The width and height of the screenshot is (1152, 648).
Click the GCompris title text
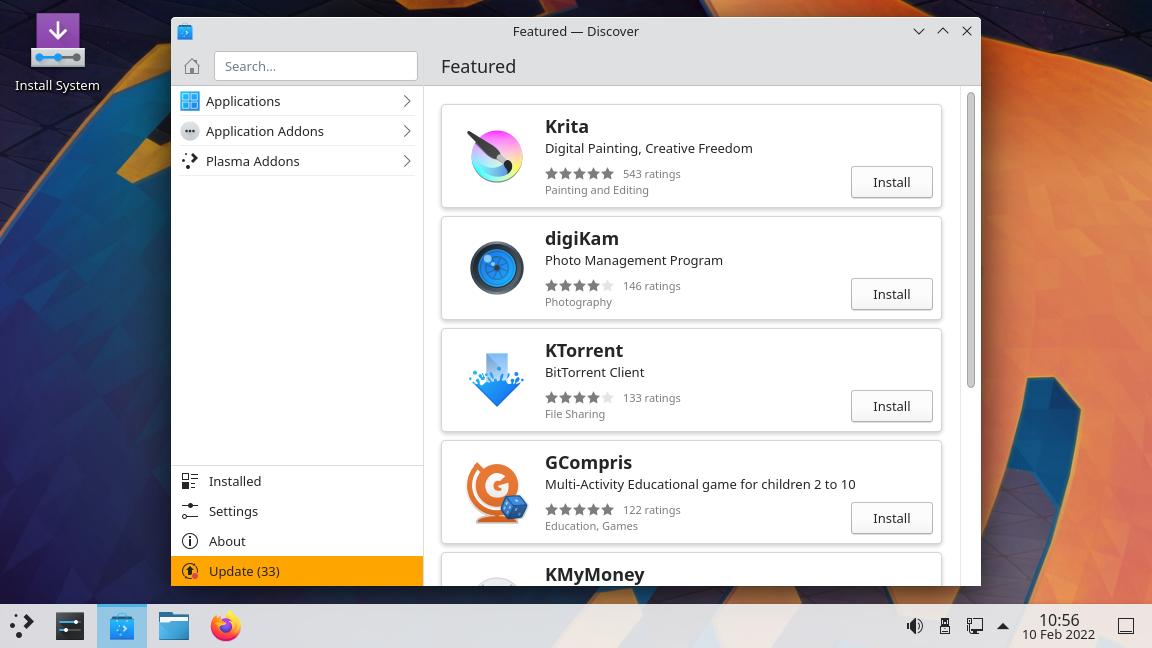click(588, 463)
